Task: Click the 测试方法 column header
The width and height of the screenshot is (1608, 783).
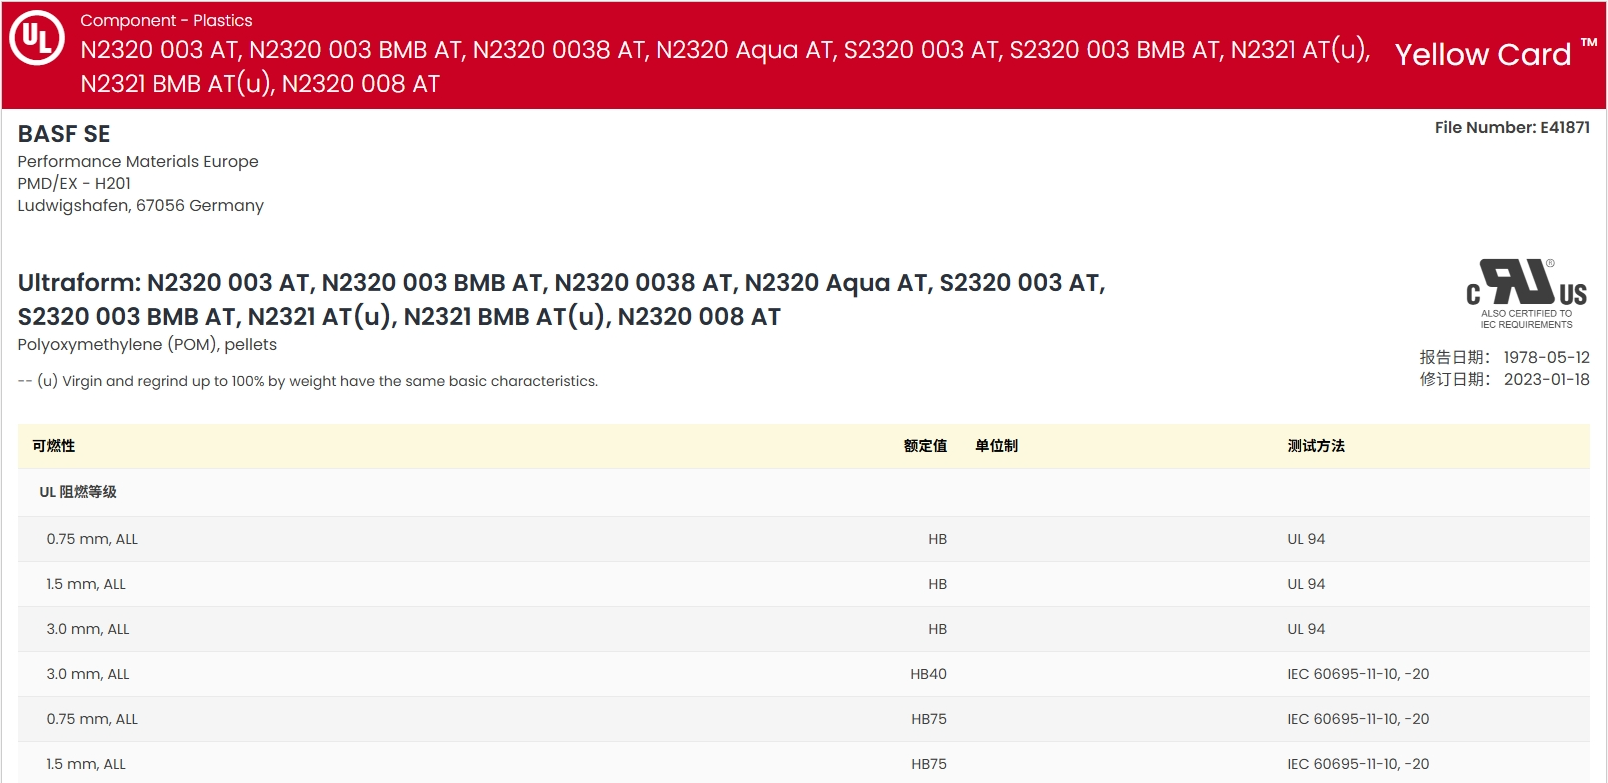Action: pos(1316,446)
